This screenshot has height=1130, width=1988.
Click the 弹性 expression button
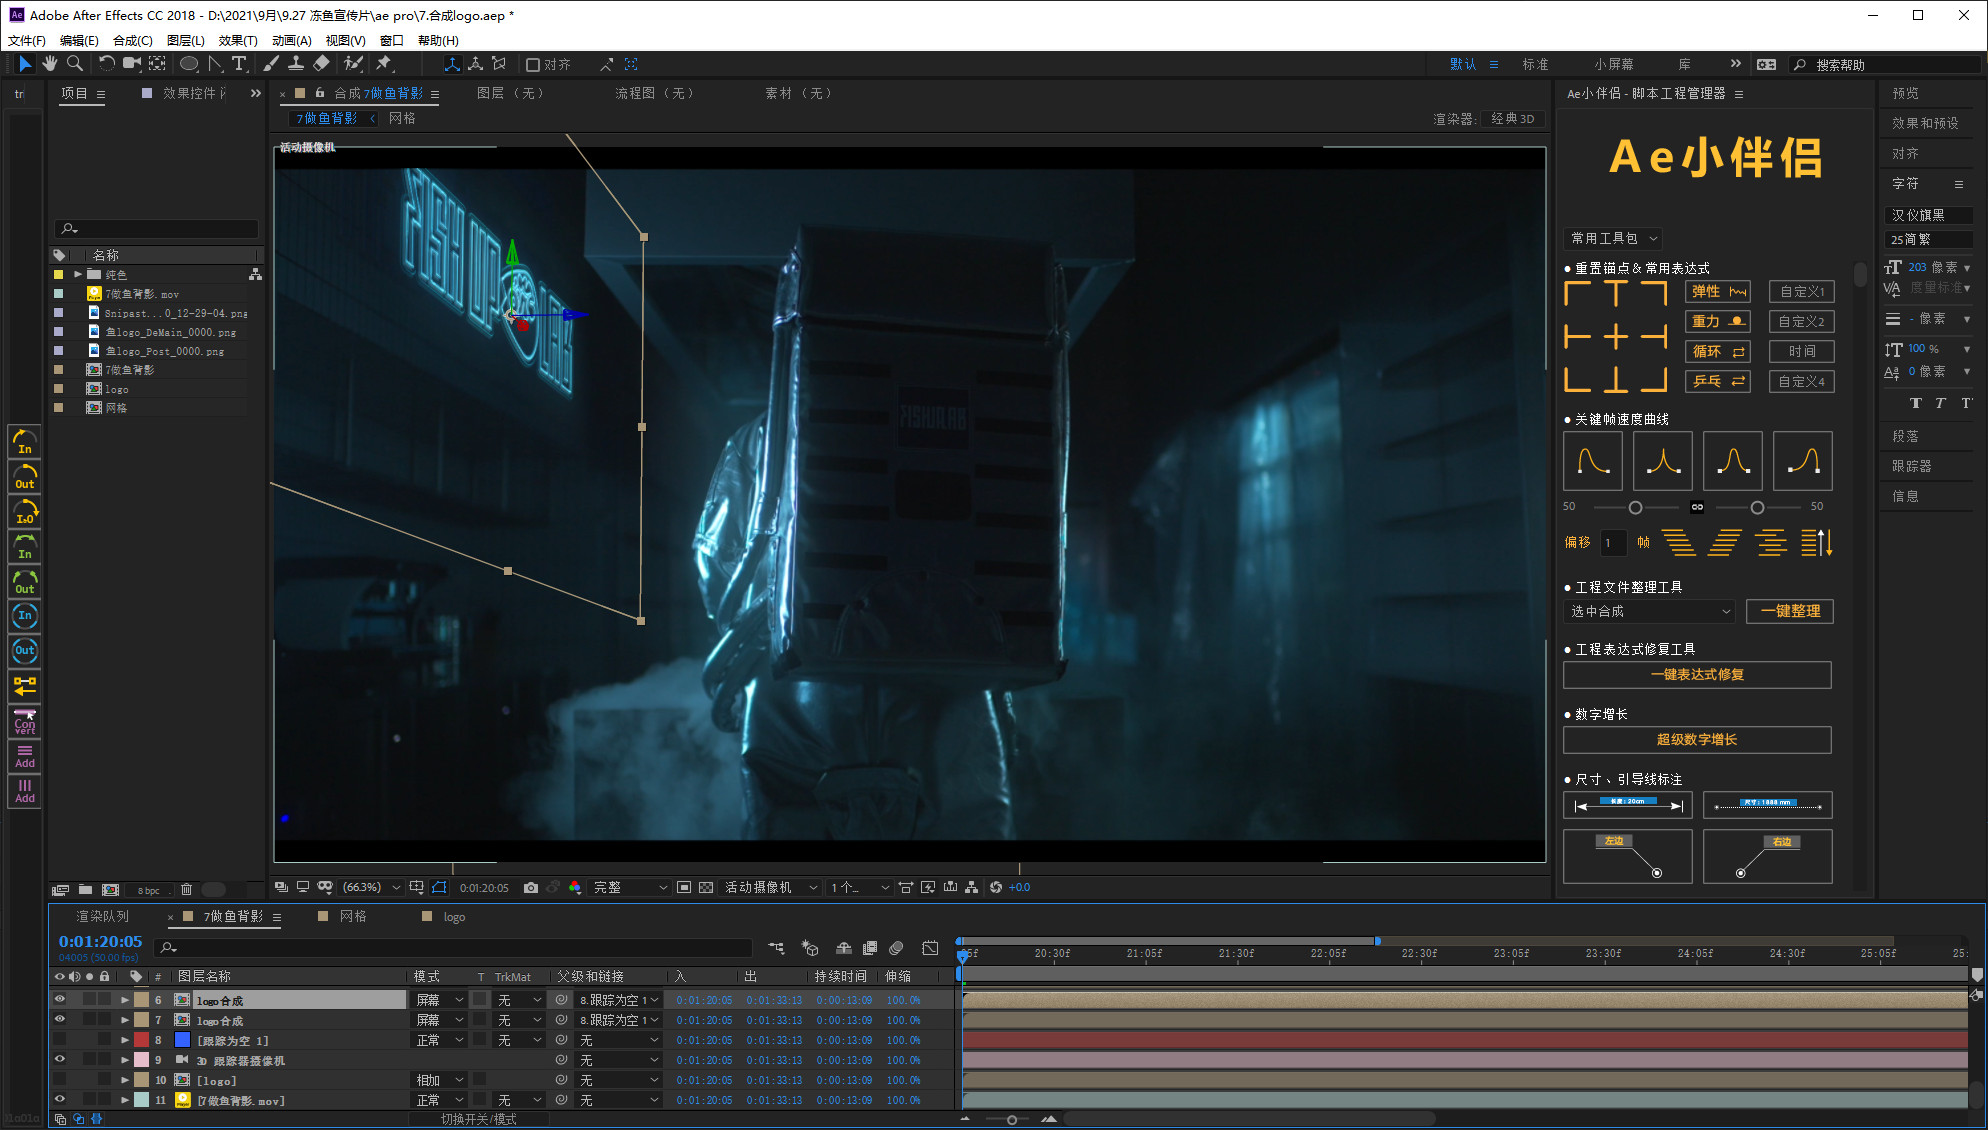coord(1718,291)
